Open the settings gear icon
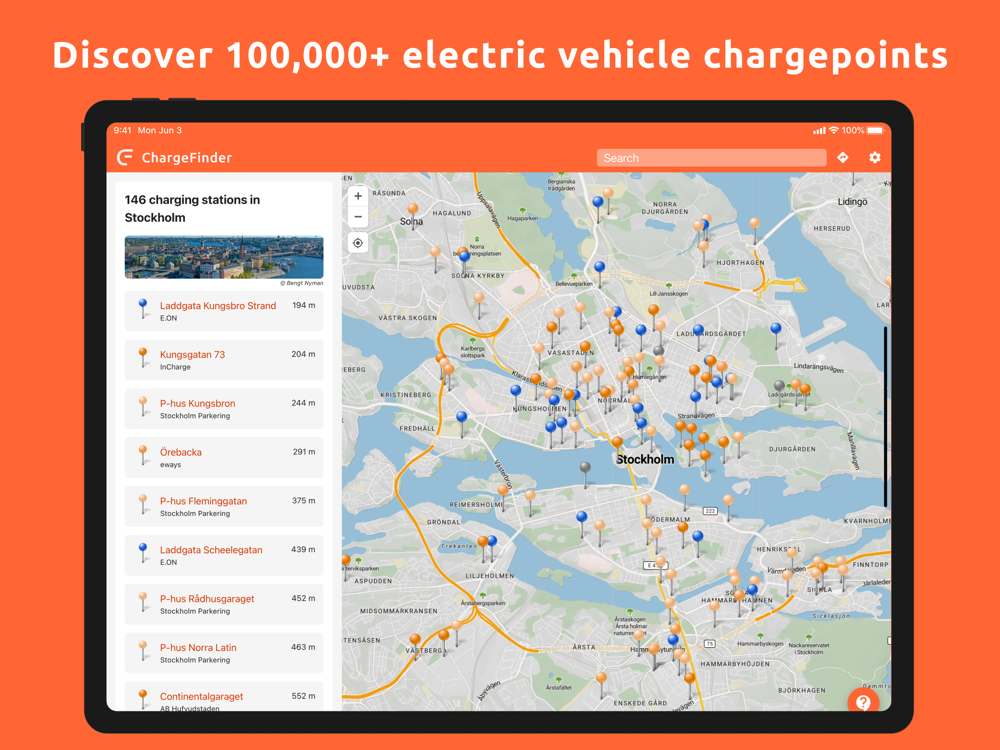 coord(874,158)
